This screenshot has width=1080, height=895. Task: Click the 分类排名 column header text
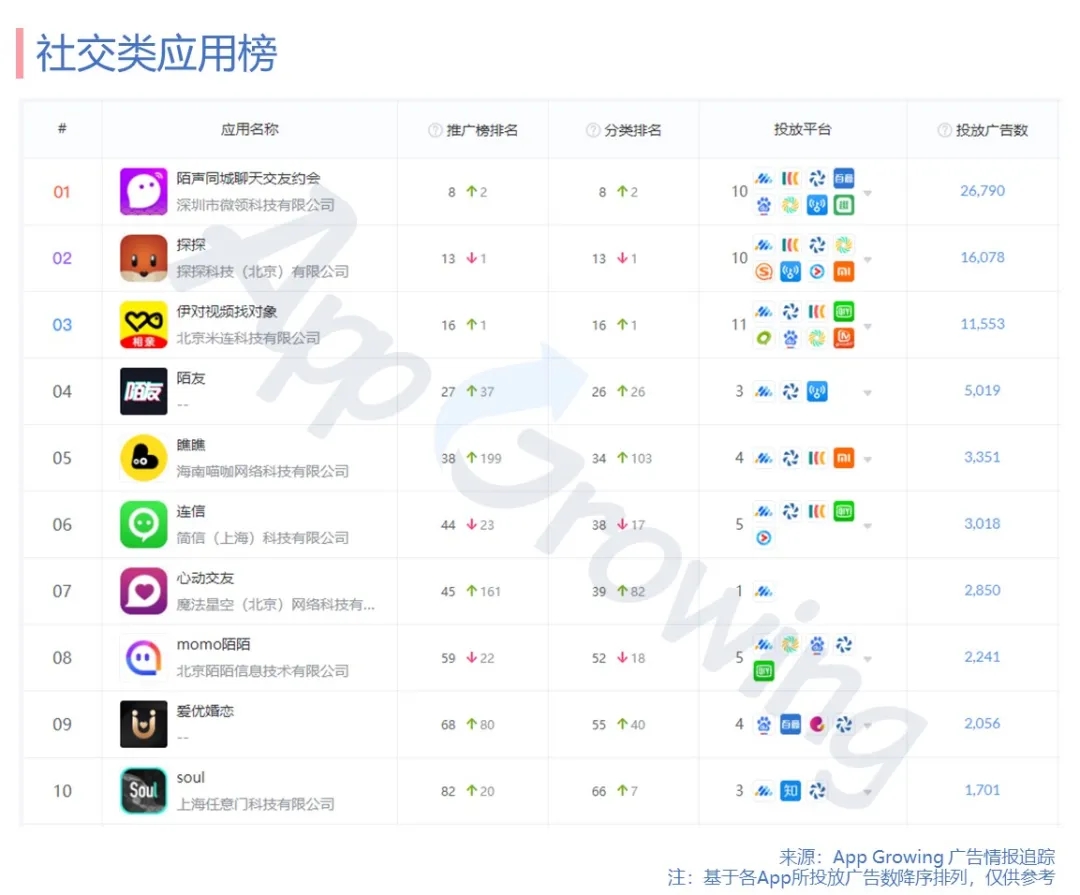click(x=633, y=130)
